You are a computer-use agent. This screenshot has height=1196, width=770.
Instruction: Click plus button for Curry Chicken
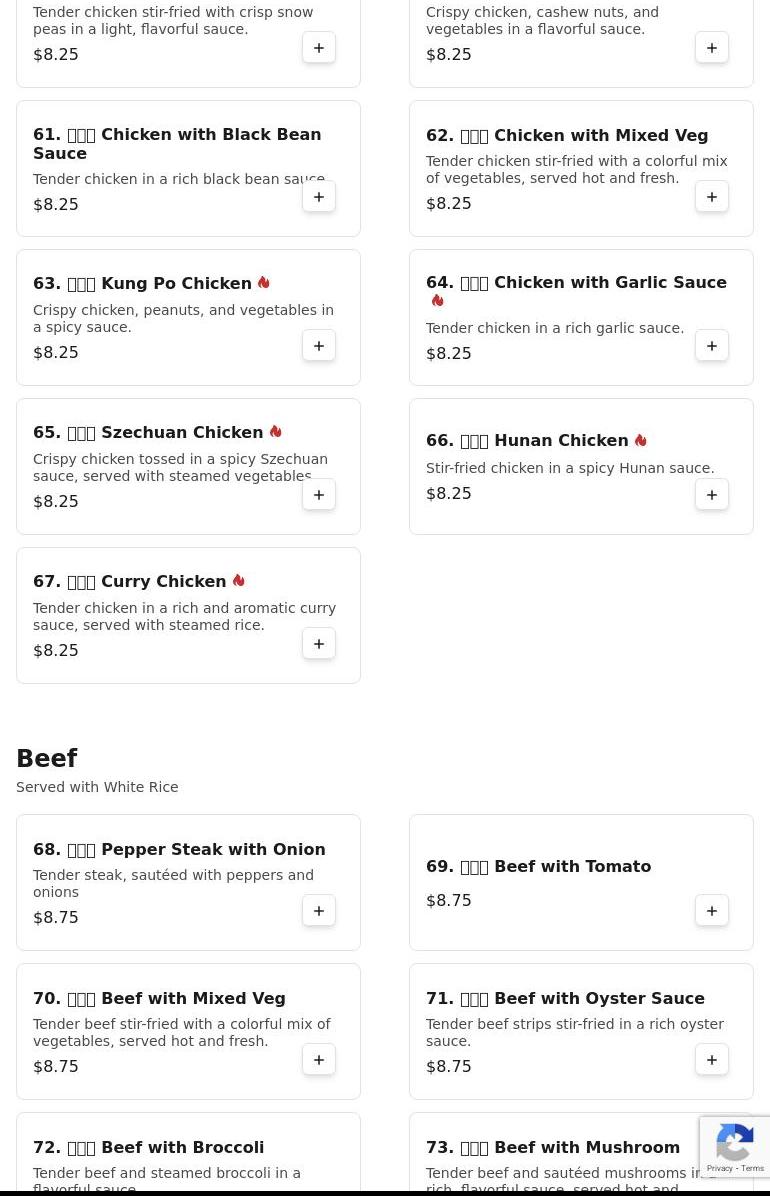pos(319,644)
